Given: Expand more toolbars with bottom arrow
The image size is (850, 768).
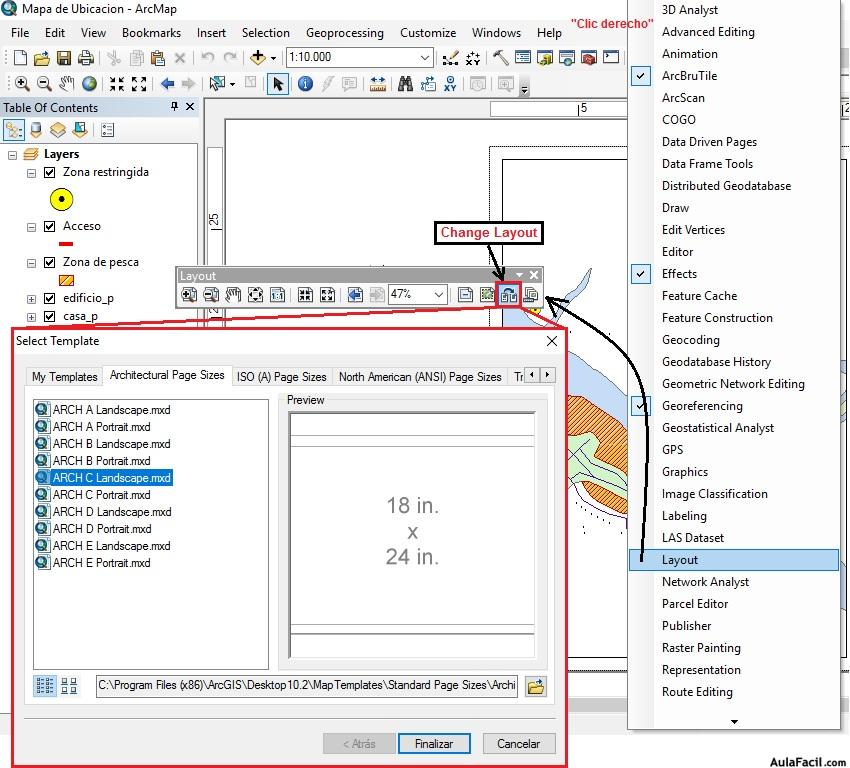Looking at the screenshot, I should click(734, 721).
